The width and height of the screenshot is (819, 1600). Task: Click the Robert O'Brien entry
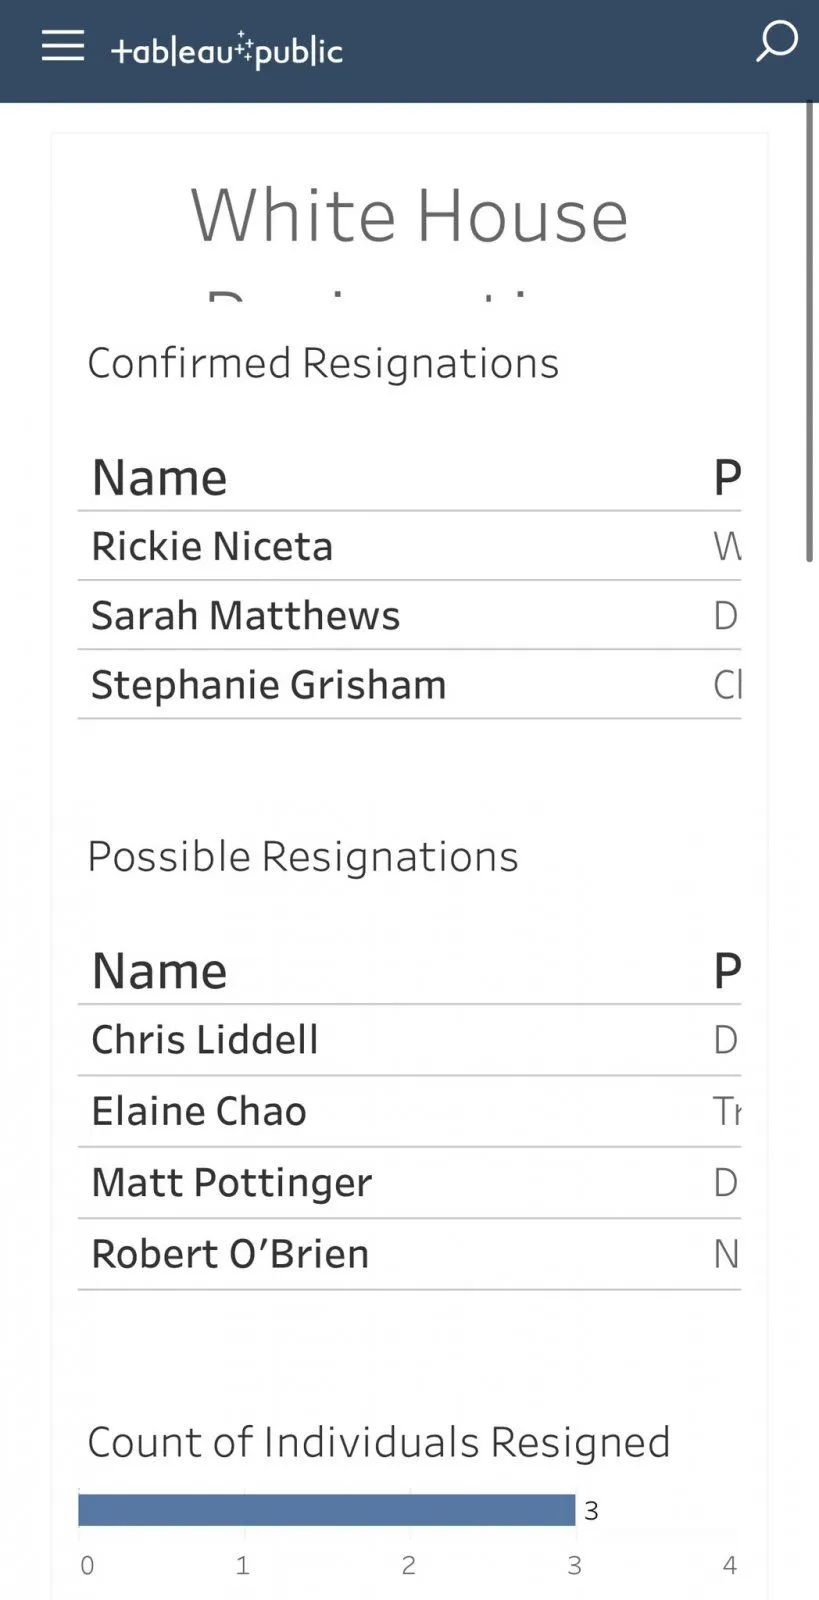[230, 1253]
